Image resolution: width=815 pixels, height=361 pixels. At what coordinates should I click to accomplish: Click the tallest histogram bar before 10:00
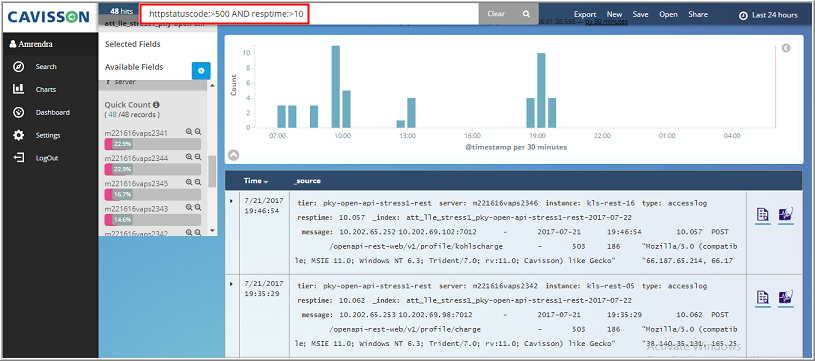pos(336,86)
